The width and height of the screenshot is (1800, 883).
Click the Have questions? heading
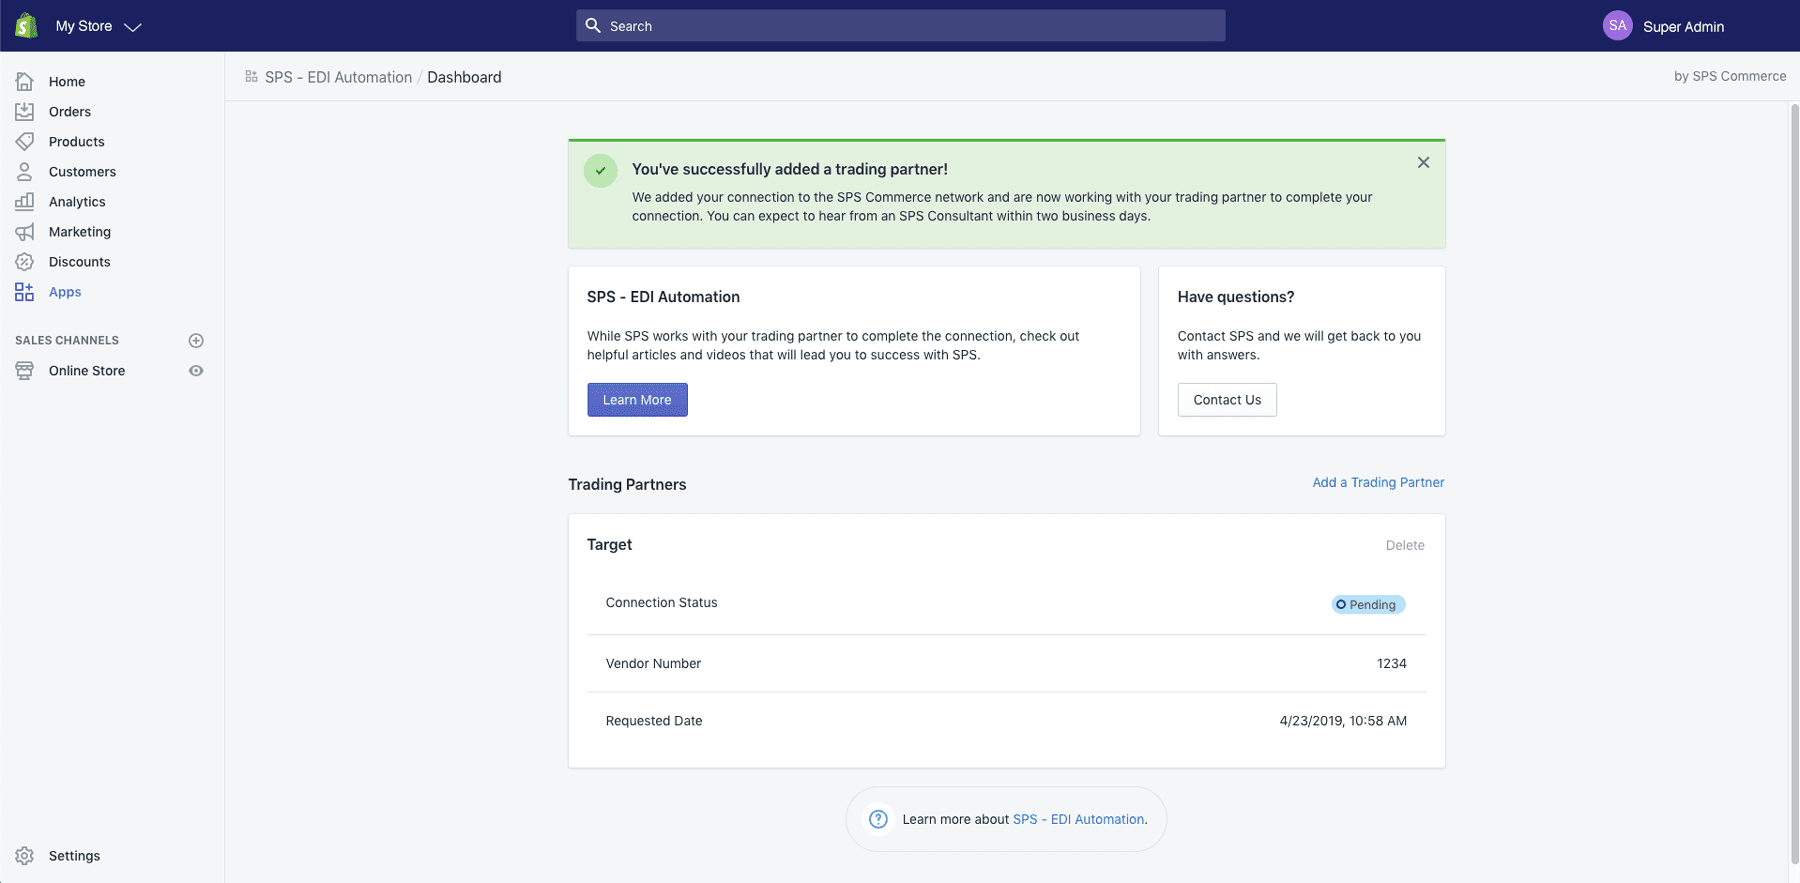pos(1236,297)
